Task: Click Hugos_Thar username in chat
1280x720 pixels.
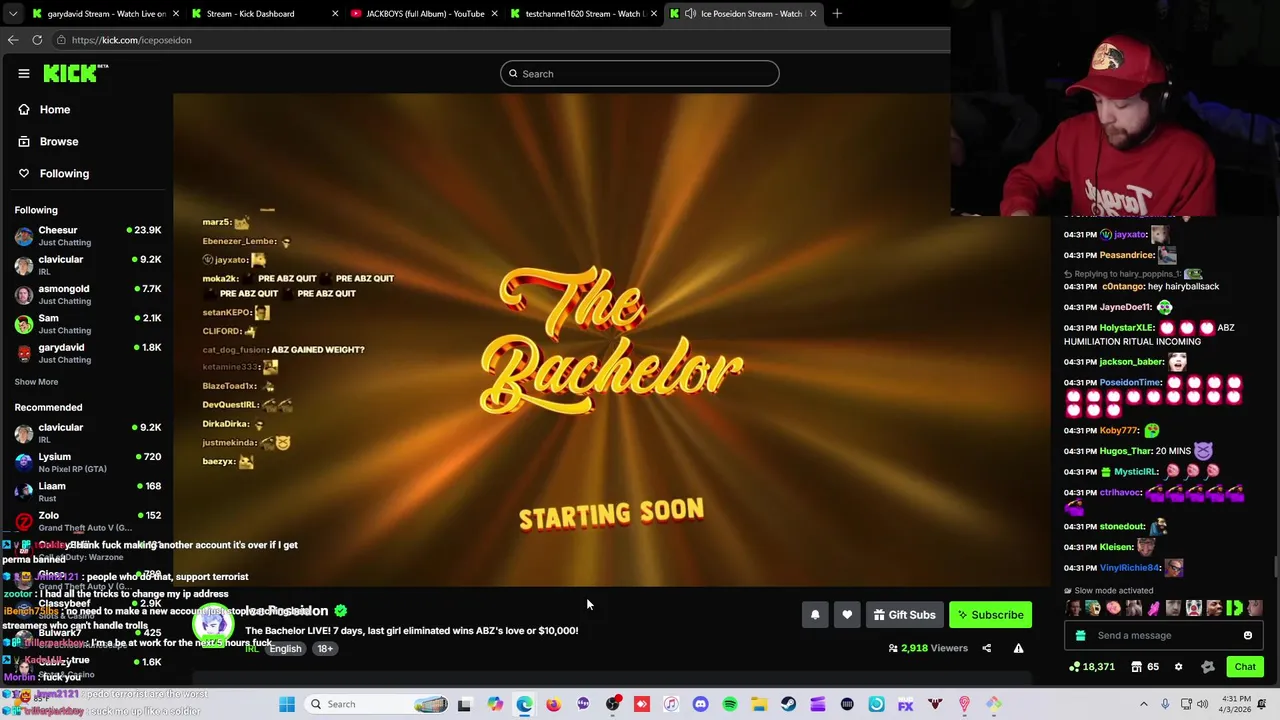Action: pos(1126,452)
